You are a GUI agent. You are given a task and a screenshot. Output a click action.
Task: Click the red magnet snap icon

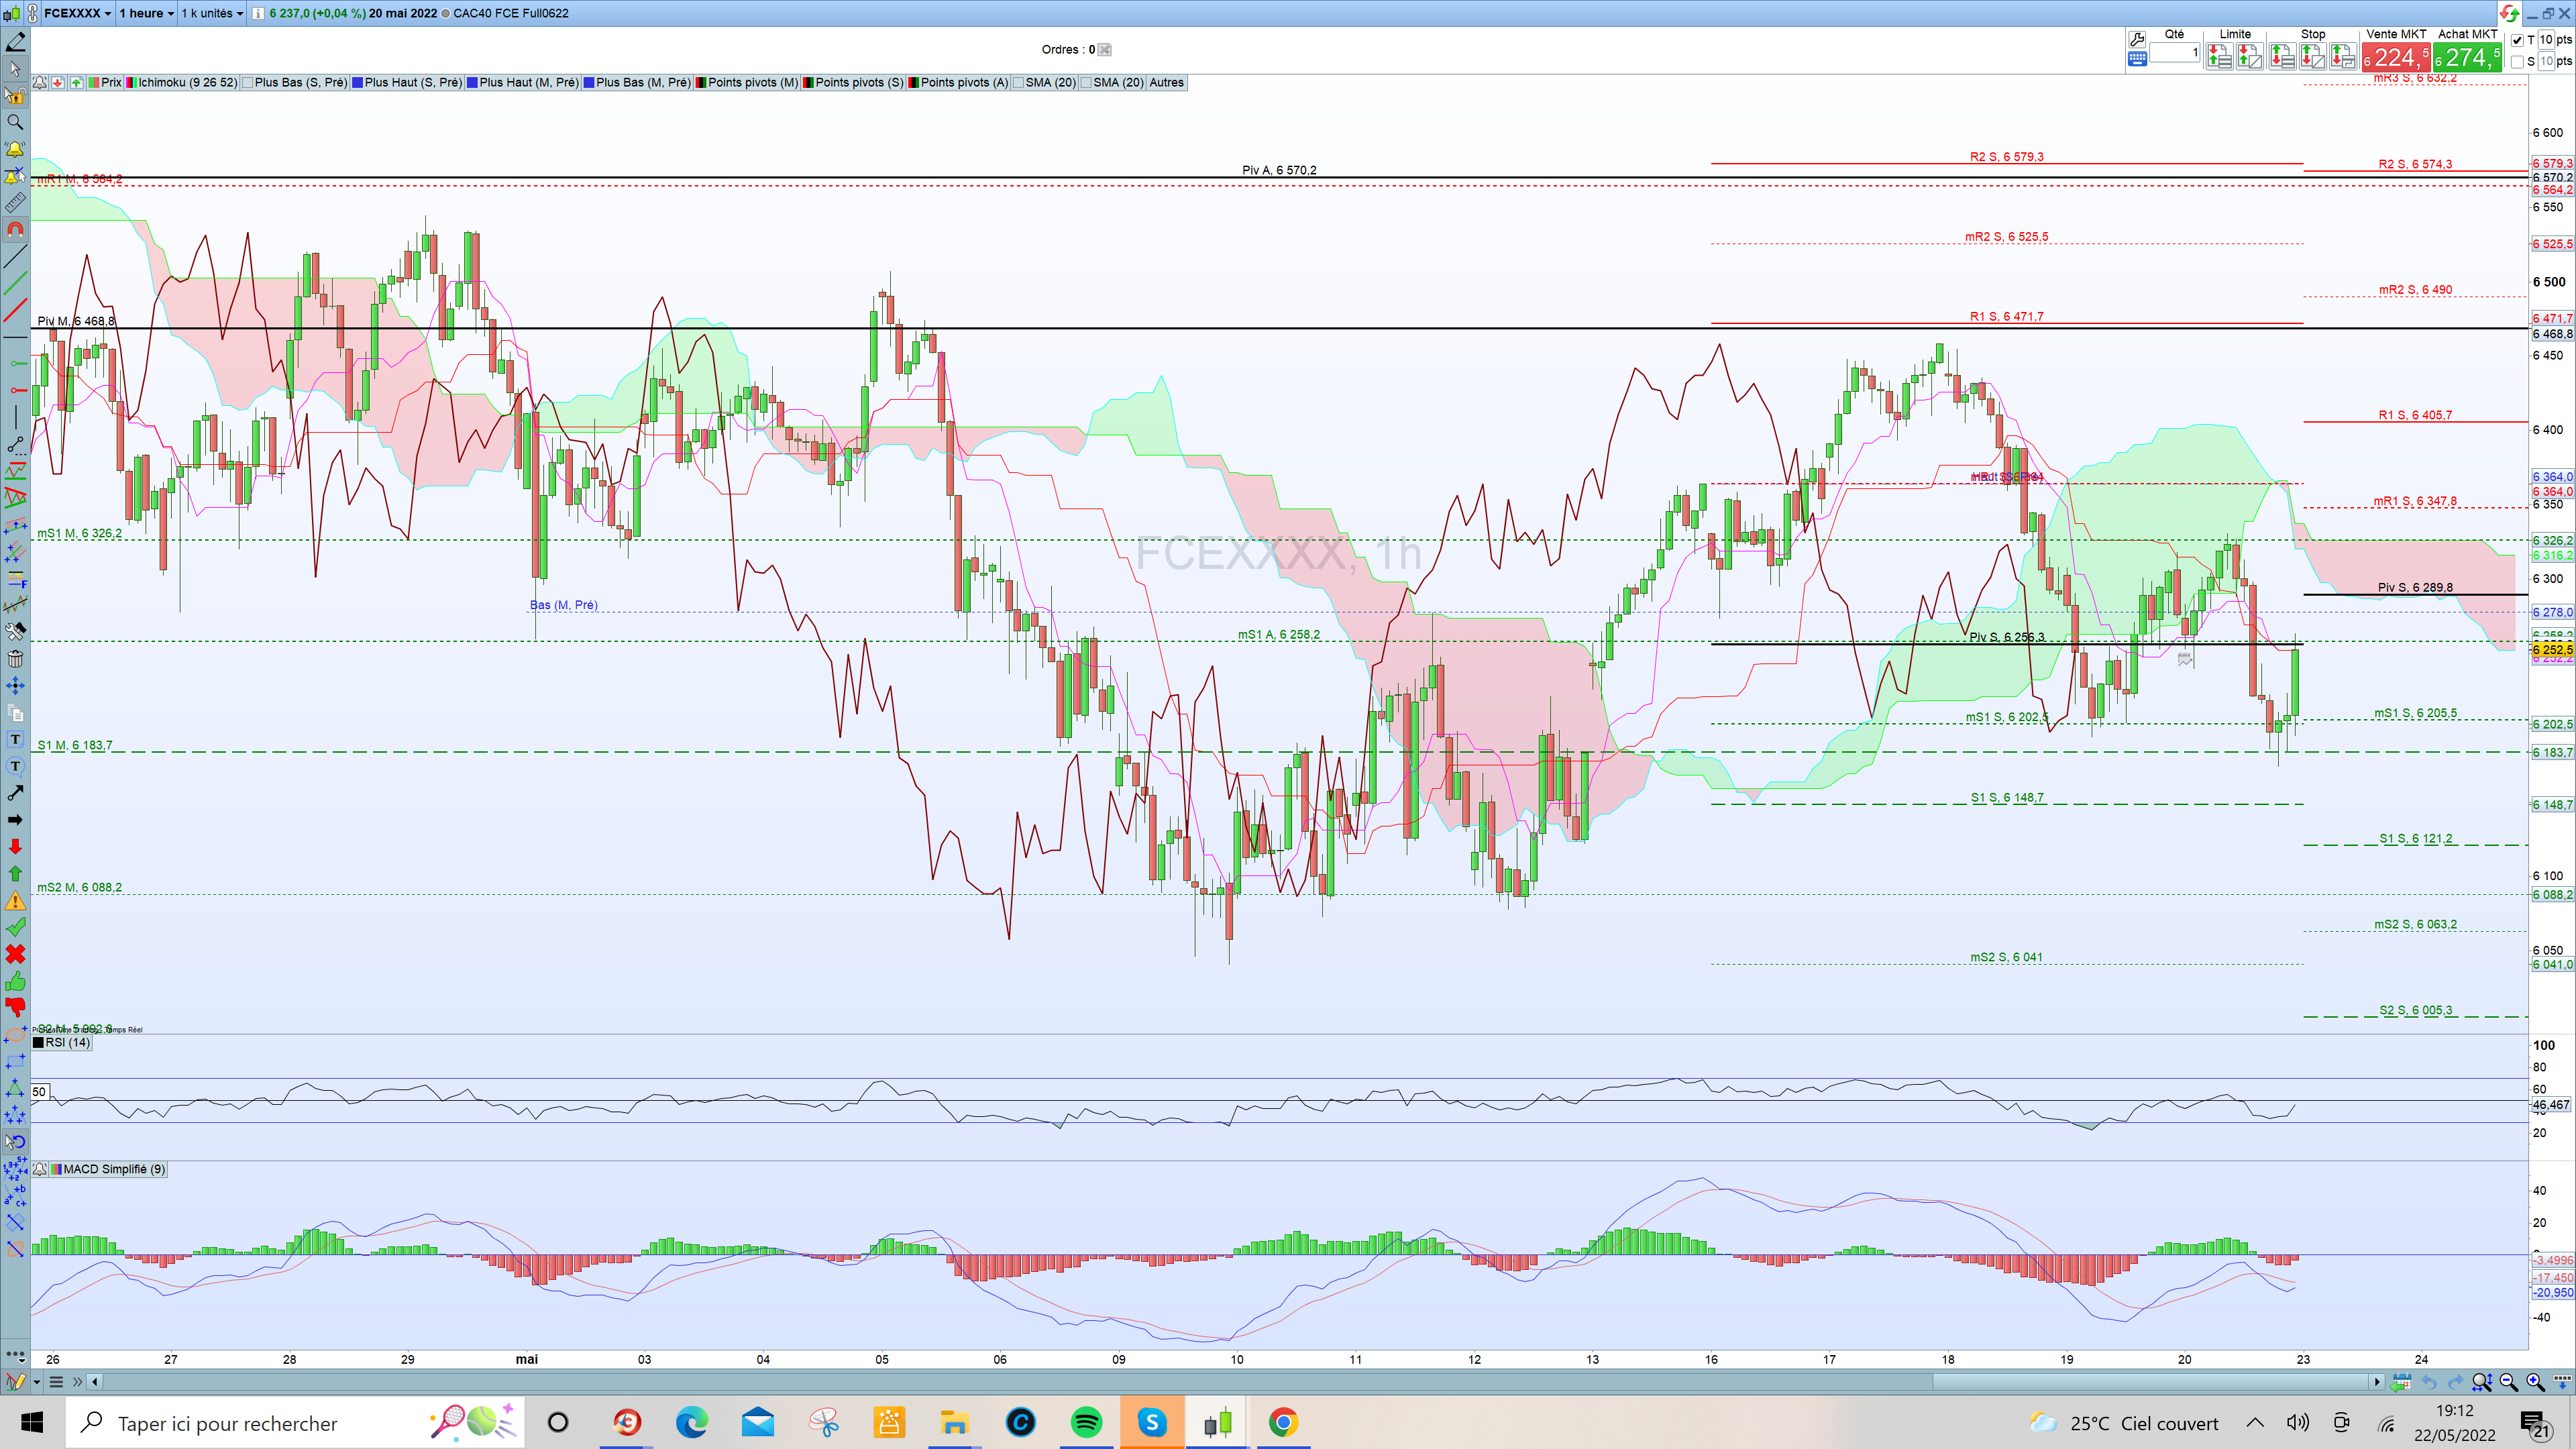click(15, 229)
